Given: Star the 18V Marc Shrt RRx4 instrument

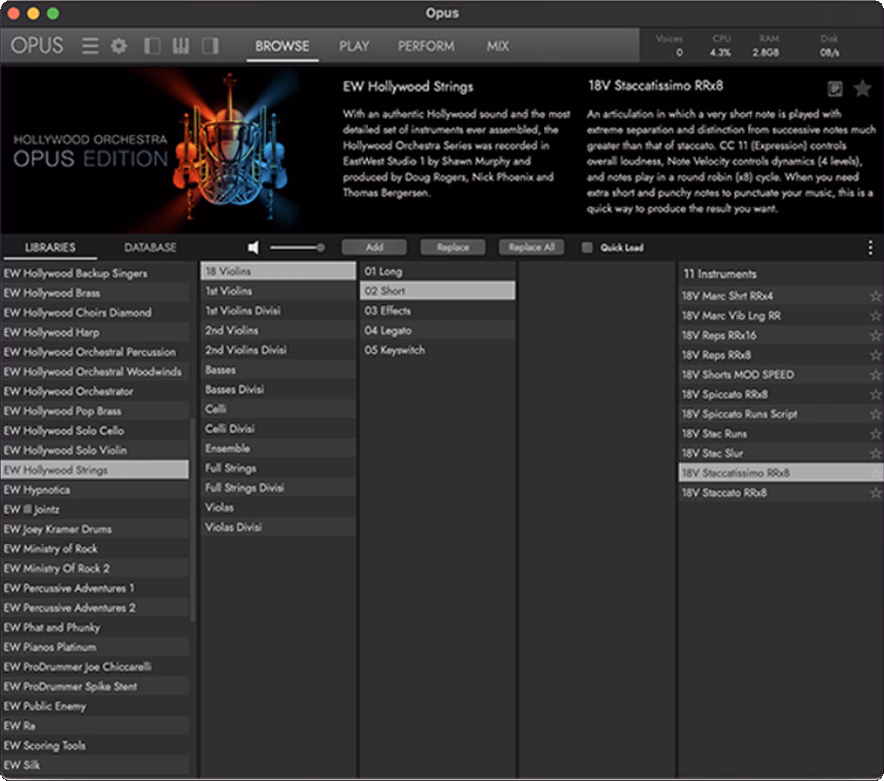Looking at the screenshot, I should point(875,296).
